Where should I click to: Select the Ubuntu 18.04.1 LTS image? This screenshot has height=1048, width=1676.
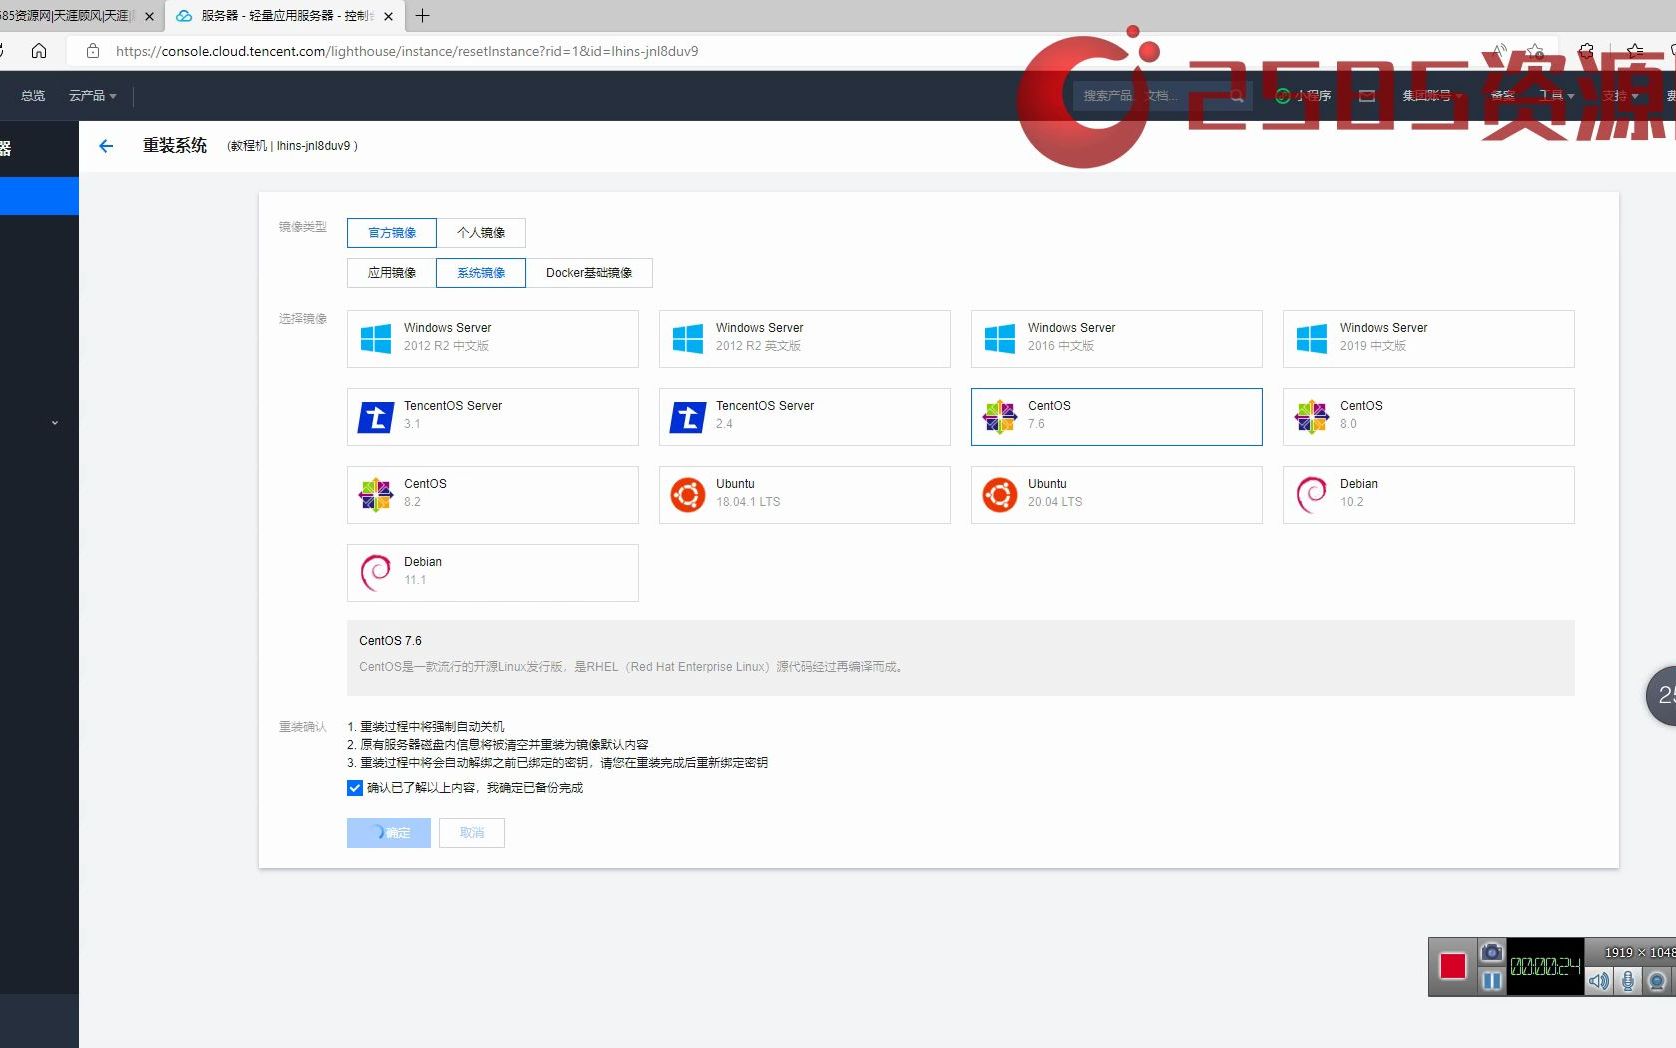point(805,495)
